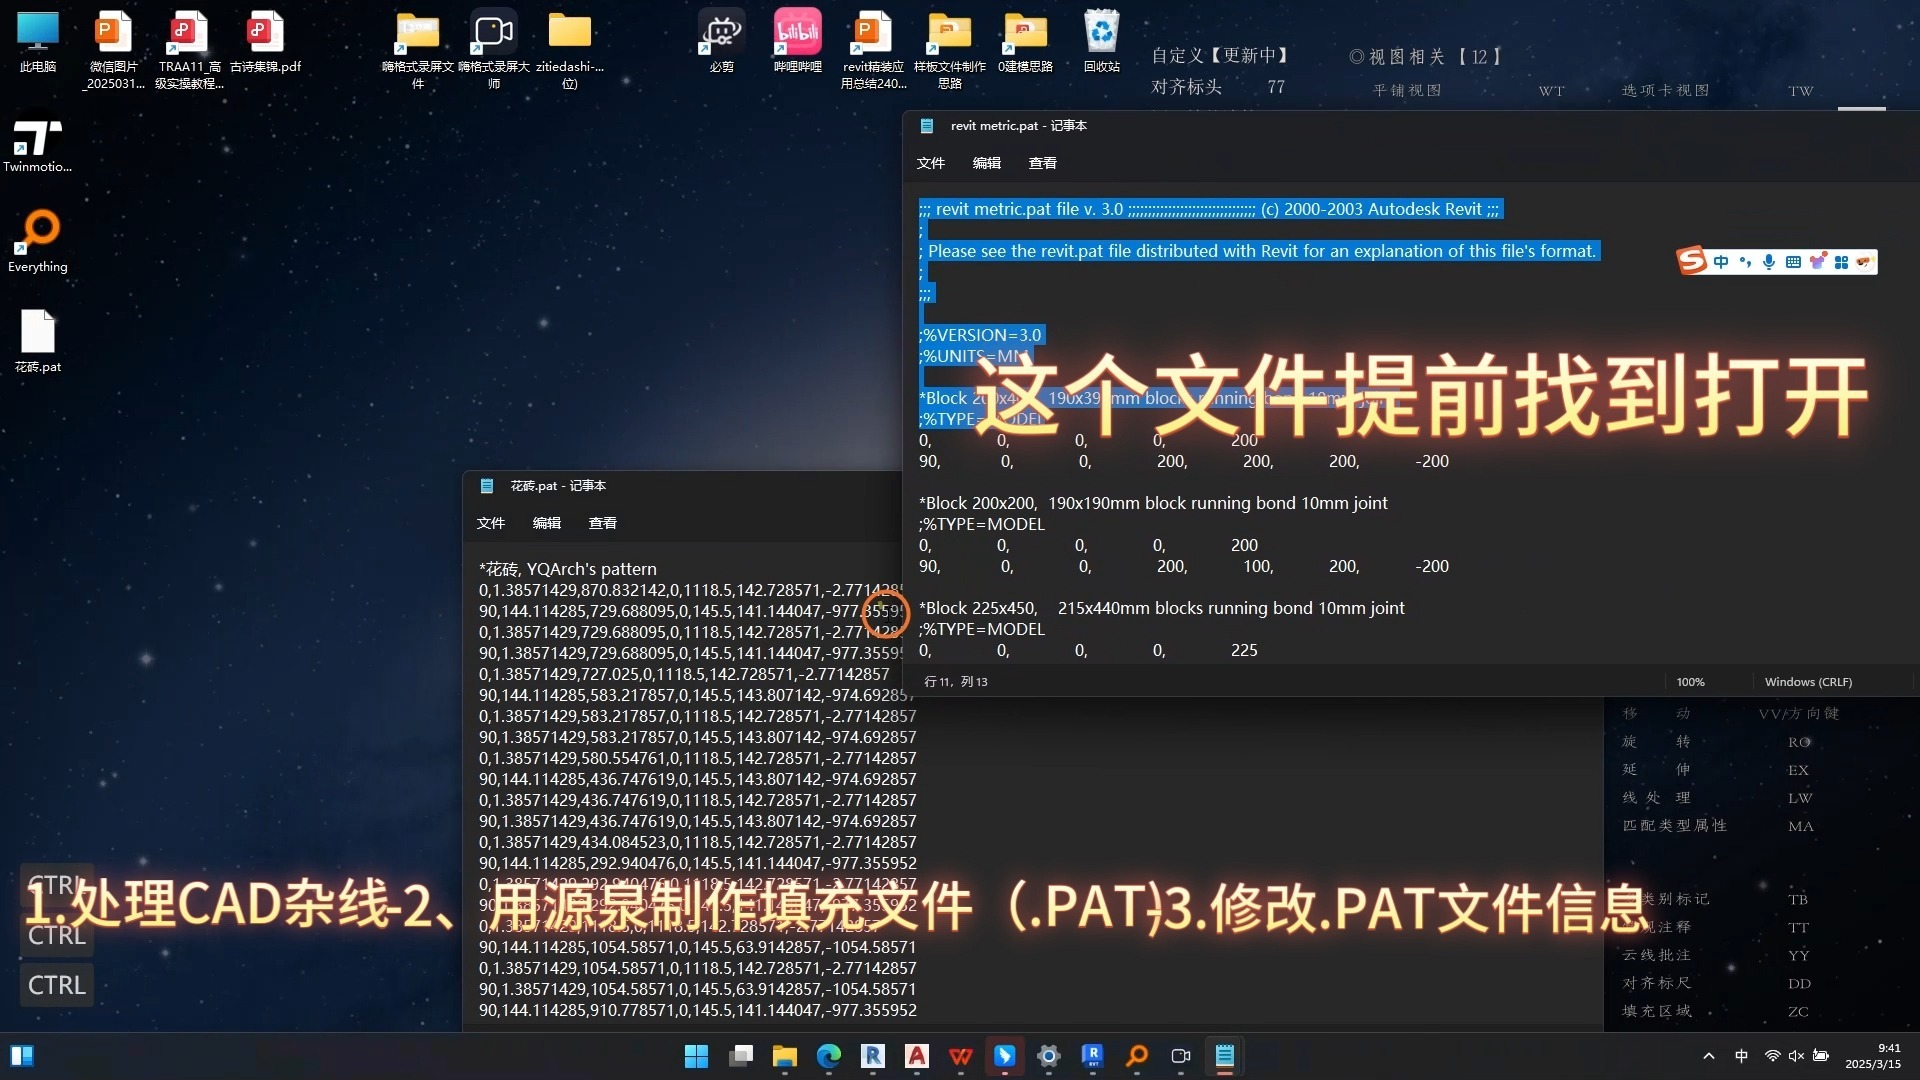This screenshot has width=1920, height=1080.
Task: Open the 编辑 menu in 花砖.pat notepad
Action: pyautogui.click(x=547, y=523)
